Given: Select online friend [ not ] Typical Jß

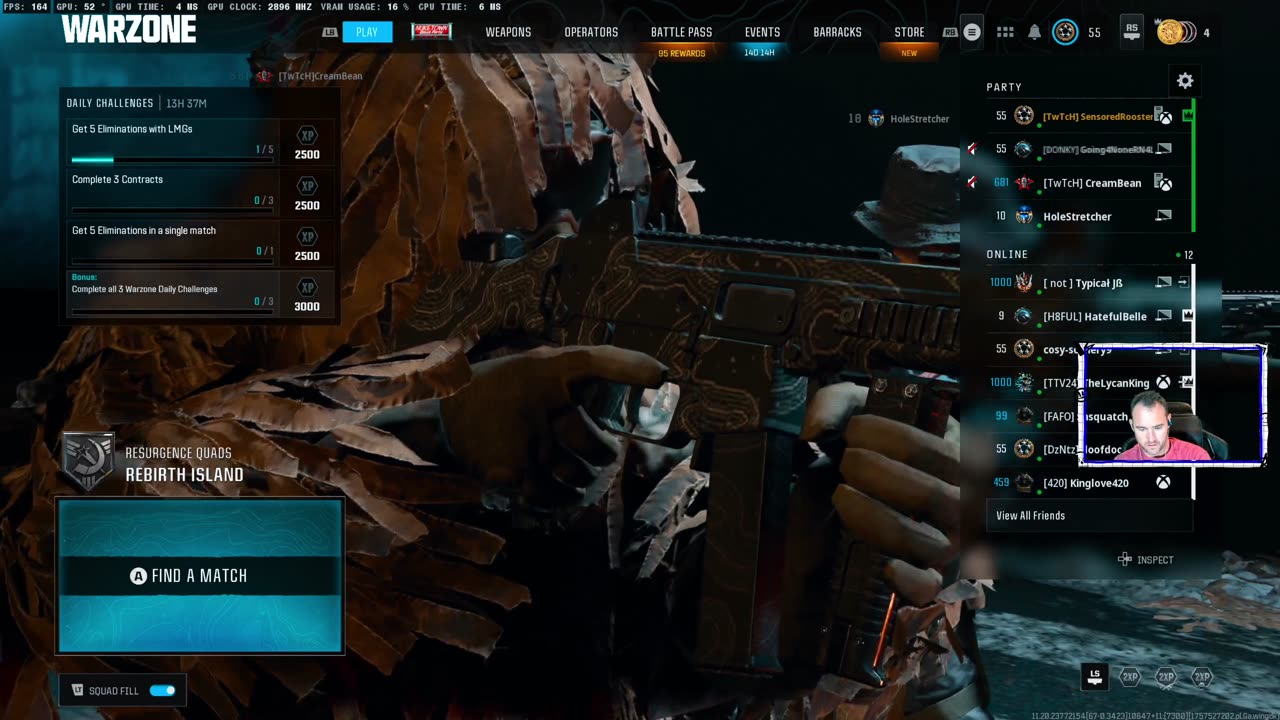Looking at the screenshot, I should (x=1089, y=283).
